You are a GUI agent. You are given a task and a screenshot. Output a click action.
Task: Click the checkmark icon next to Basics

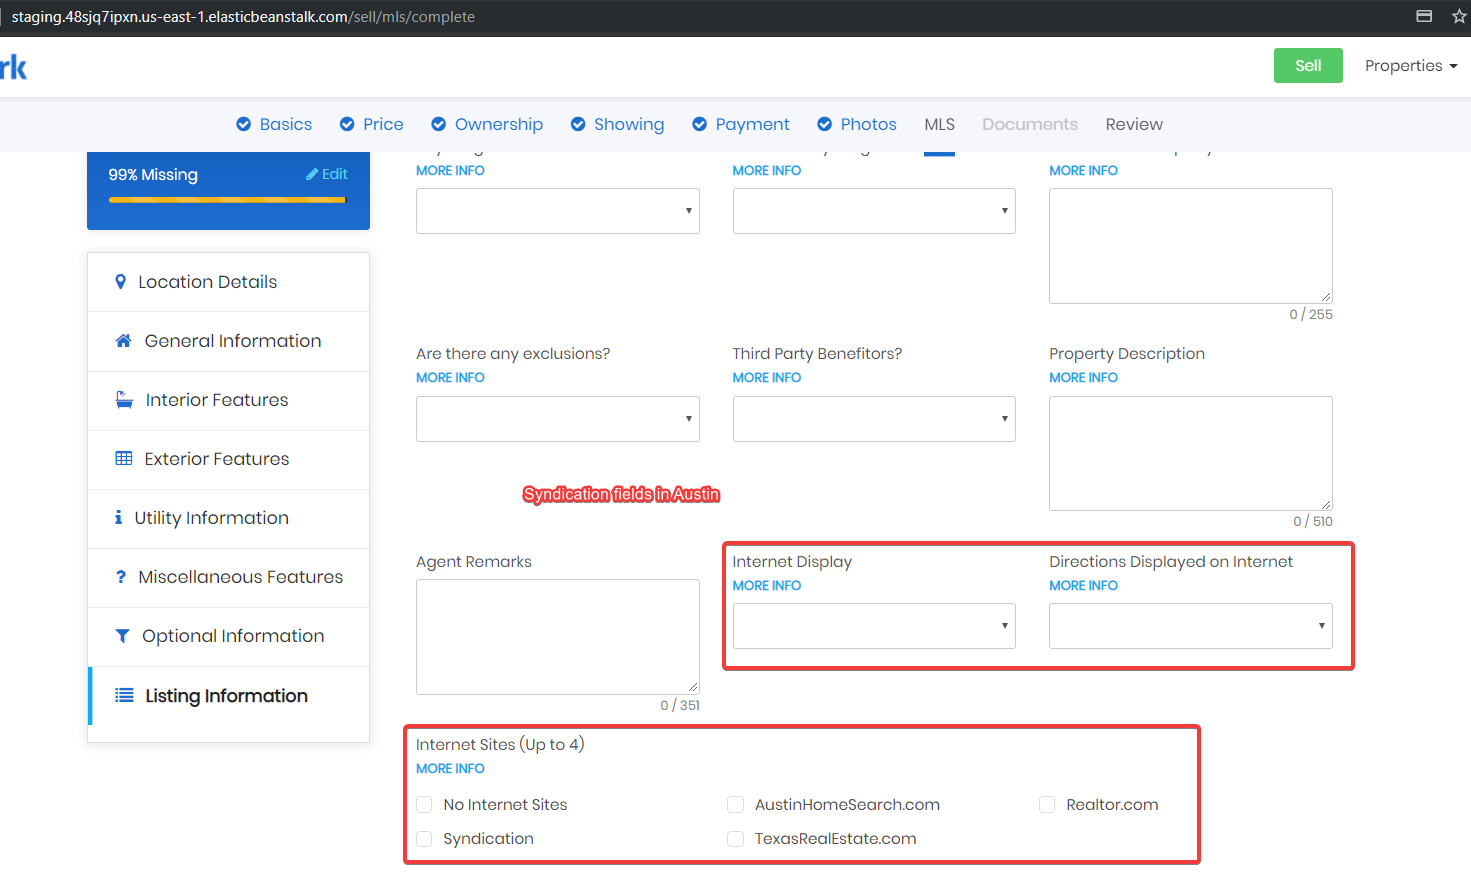point(243,124)
